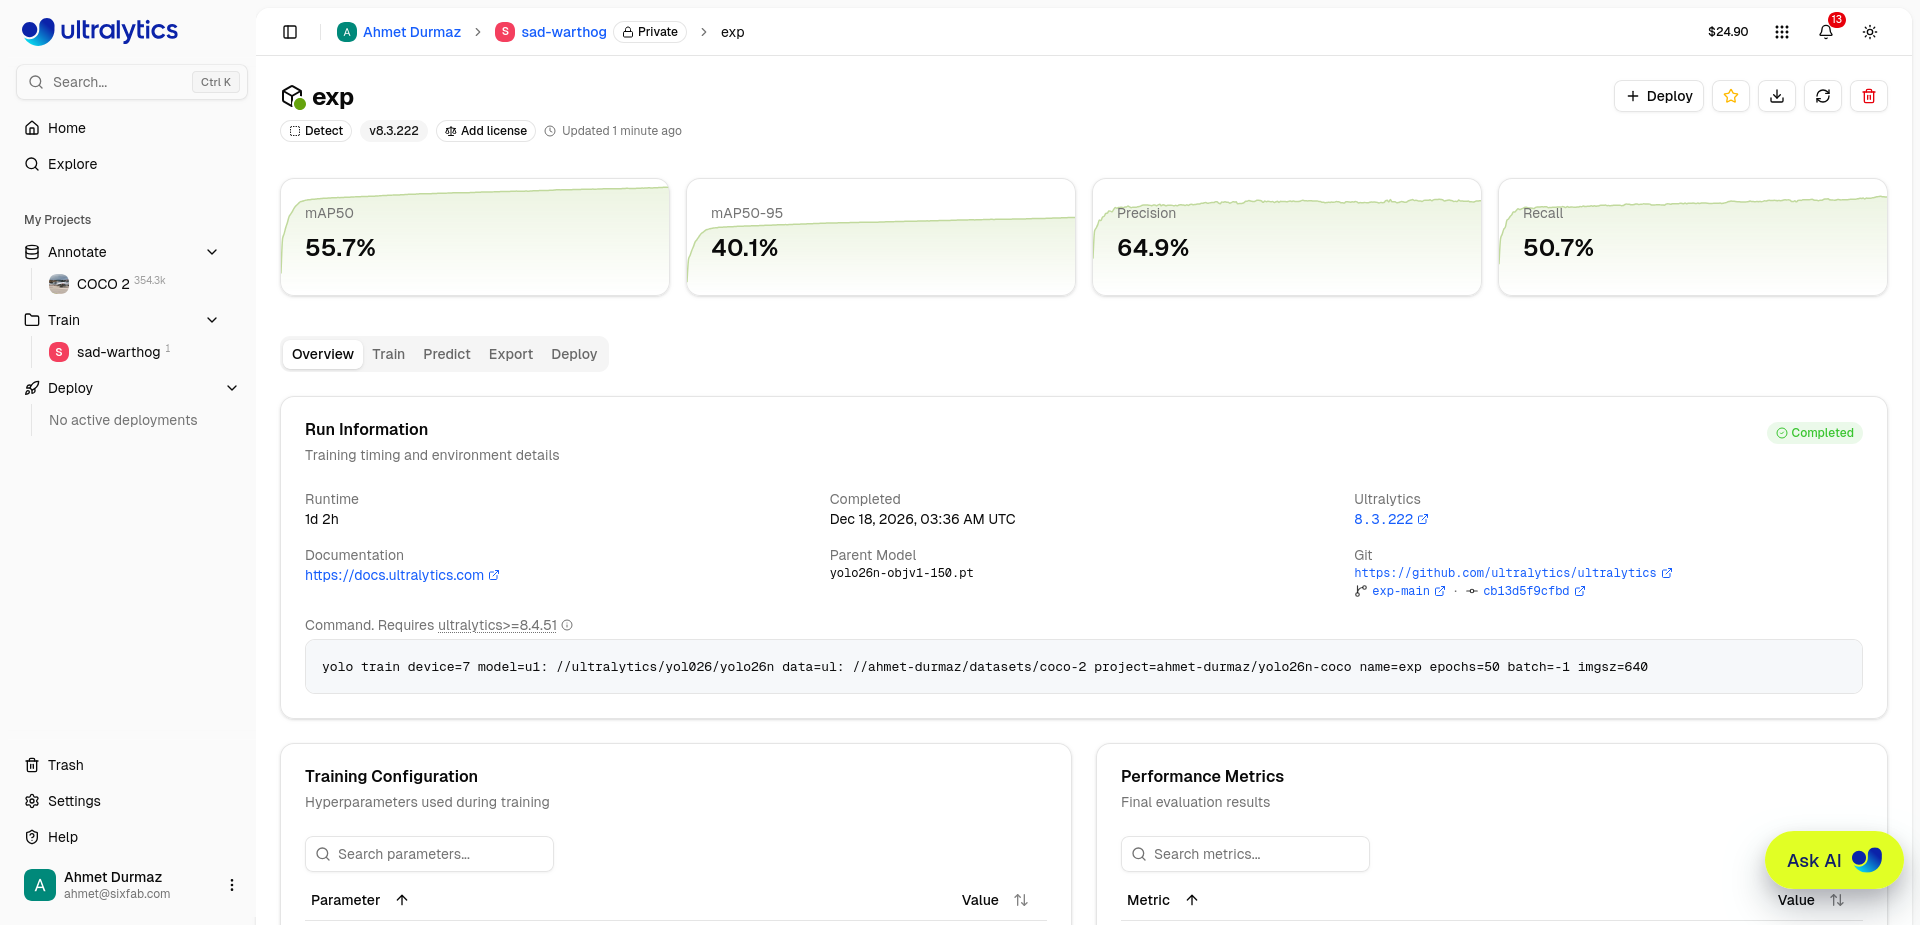The width and height of the screenshot is (1920, 925).
Task: Open user account options menu
Action: (232, 885)
